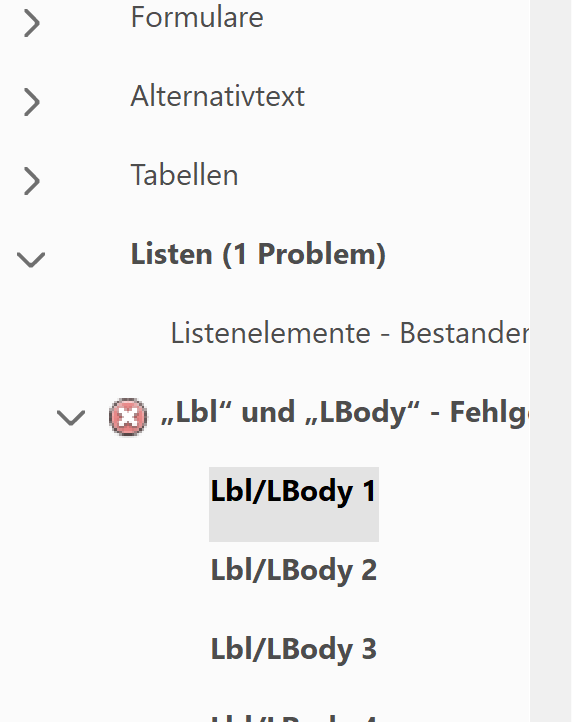Expand the Tabellen section chevron

(32, 181)
